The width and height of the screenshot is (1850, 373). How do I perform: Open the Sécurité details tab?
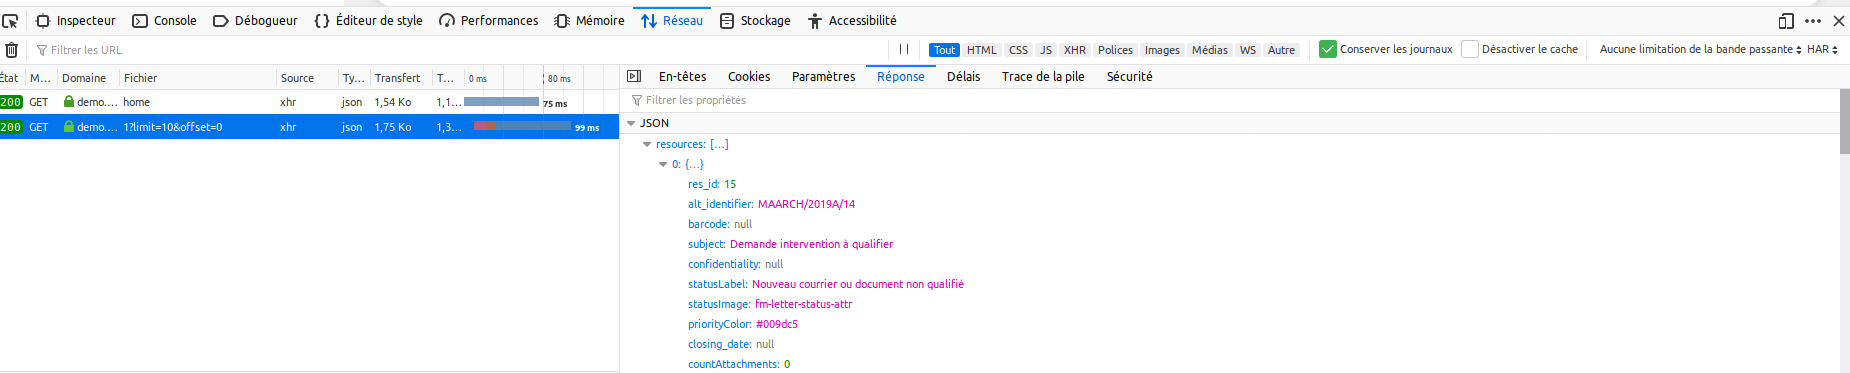(1129, 77)
